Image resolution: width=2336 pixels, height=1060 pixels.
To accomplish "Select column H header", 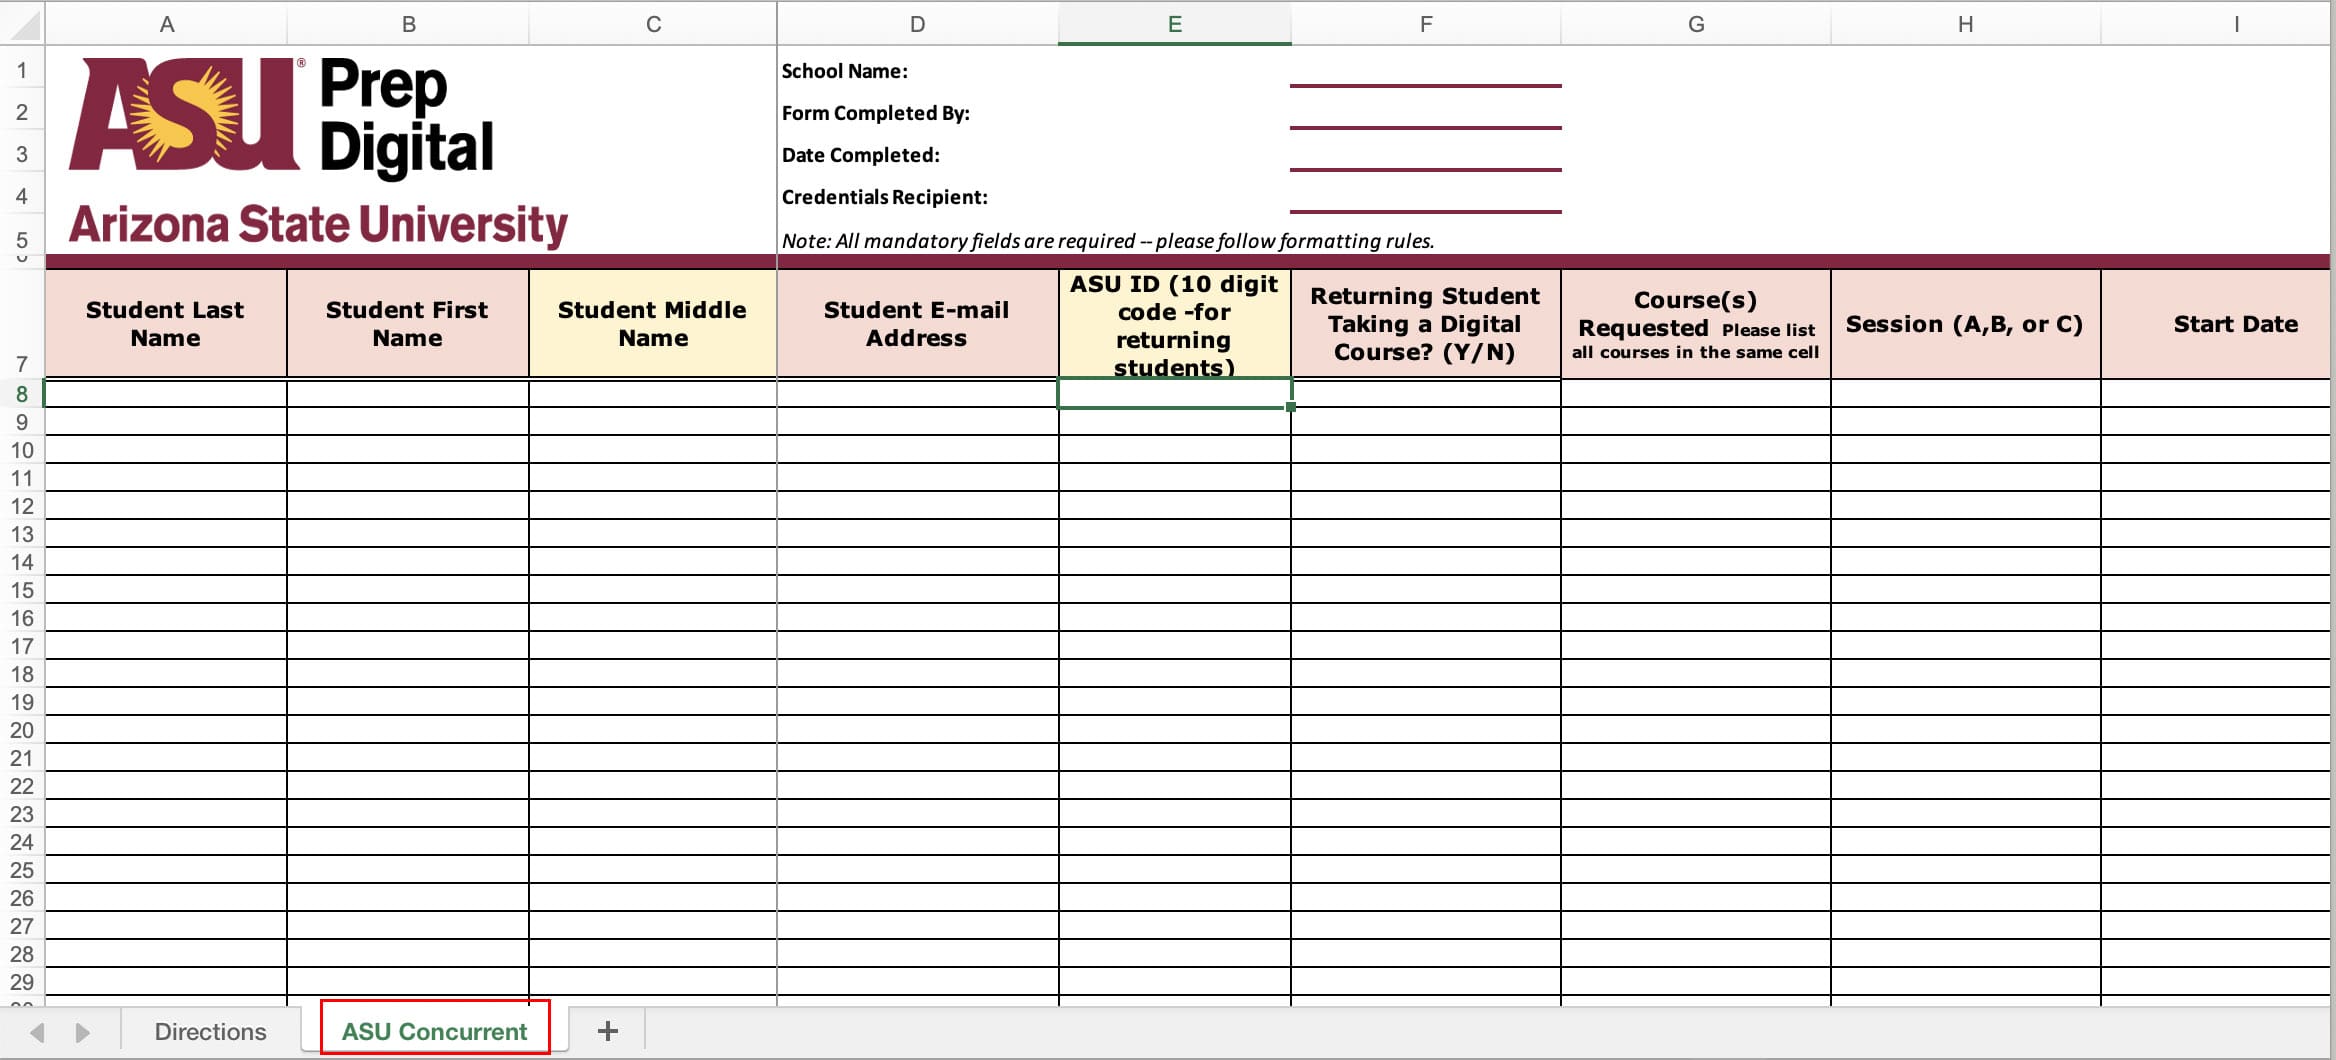I will [x=1966, y=24].
